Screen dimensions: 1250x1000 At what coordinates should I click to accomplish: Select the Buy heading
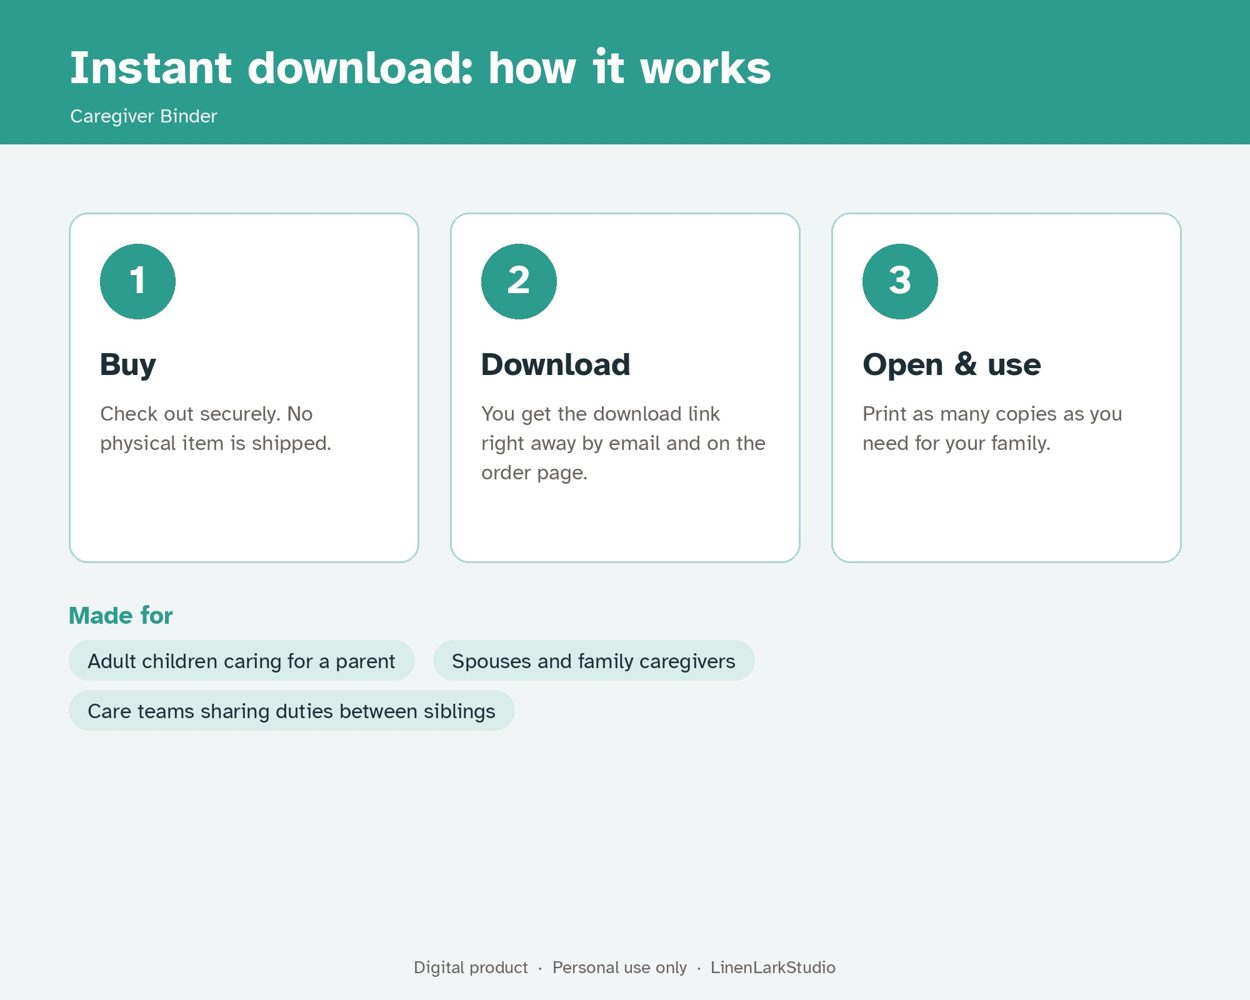coord(128,365)
